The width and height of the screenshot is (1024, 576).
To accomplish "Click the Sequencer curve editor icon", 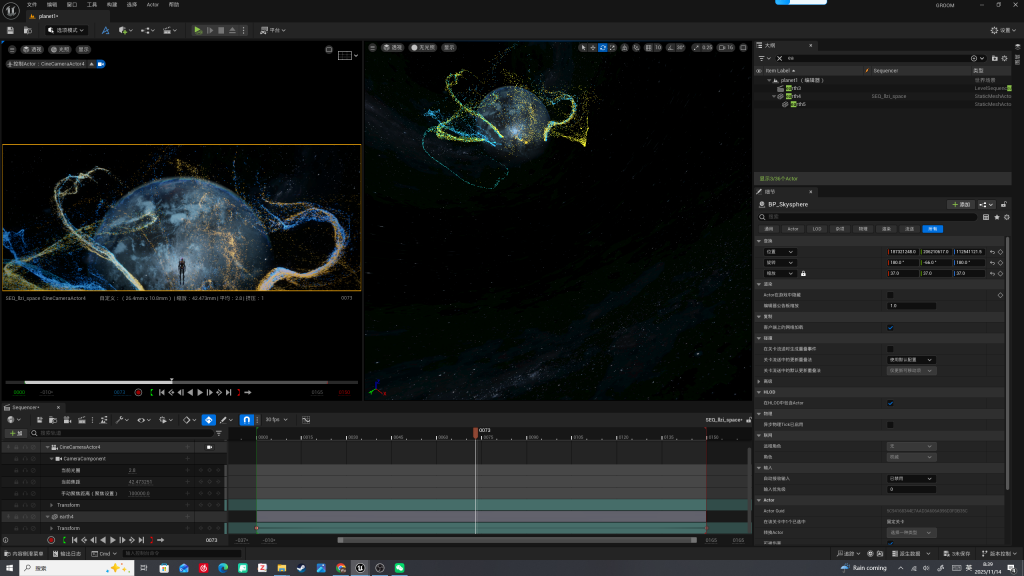I will point(305,420).
